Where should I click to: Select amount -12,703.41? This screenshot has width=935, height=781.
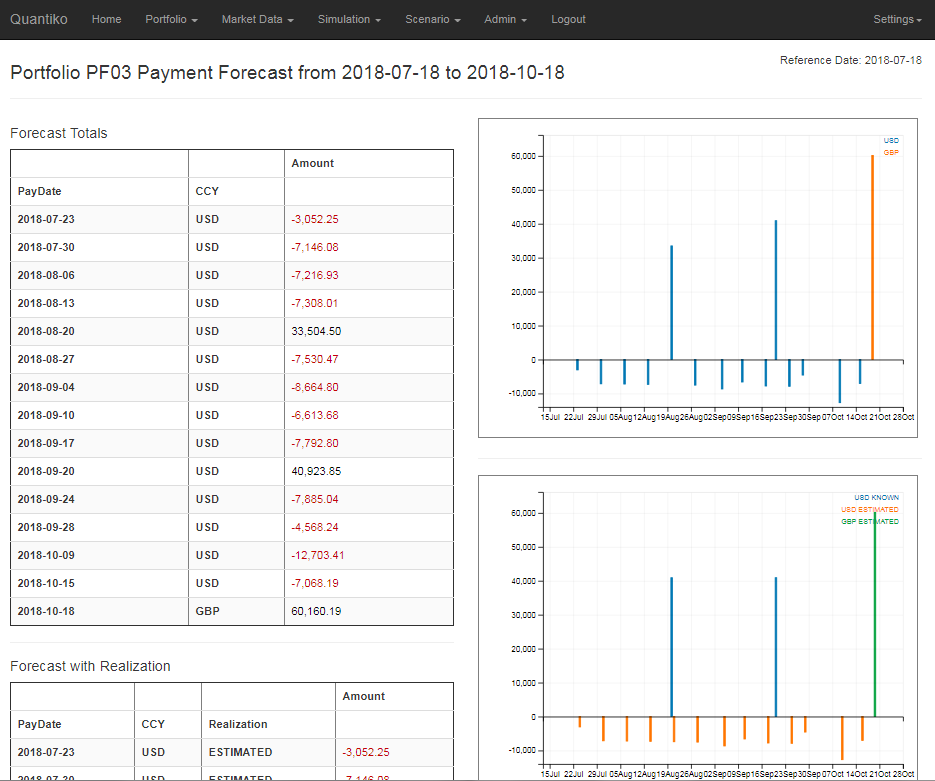(x=318, y=556)
